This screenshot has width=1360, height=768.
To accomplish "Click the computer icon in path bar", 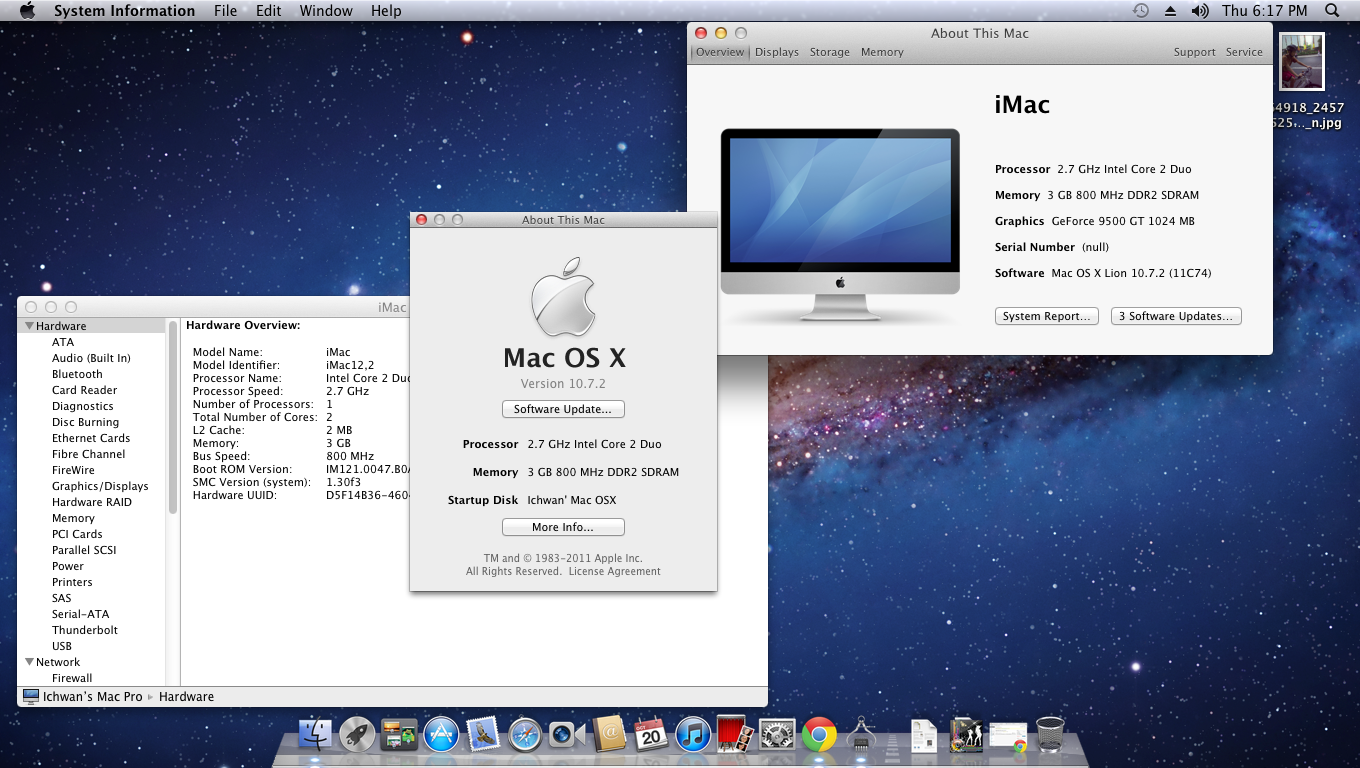I will click(x=31, y=696).
